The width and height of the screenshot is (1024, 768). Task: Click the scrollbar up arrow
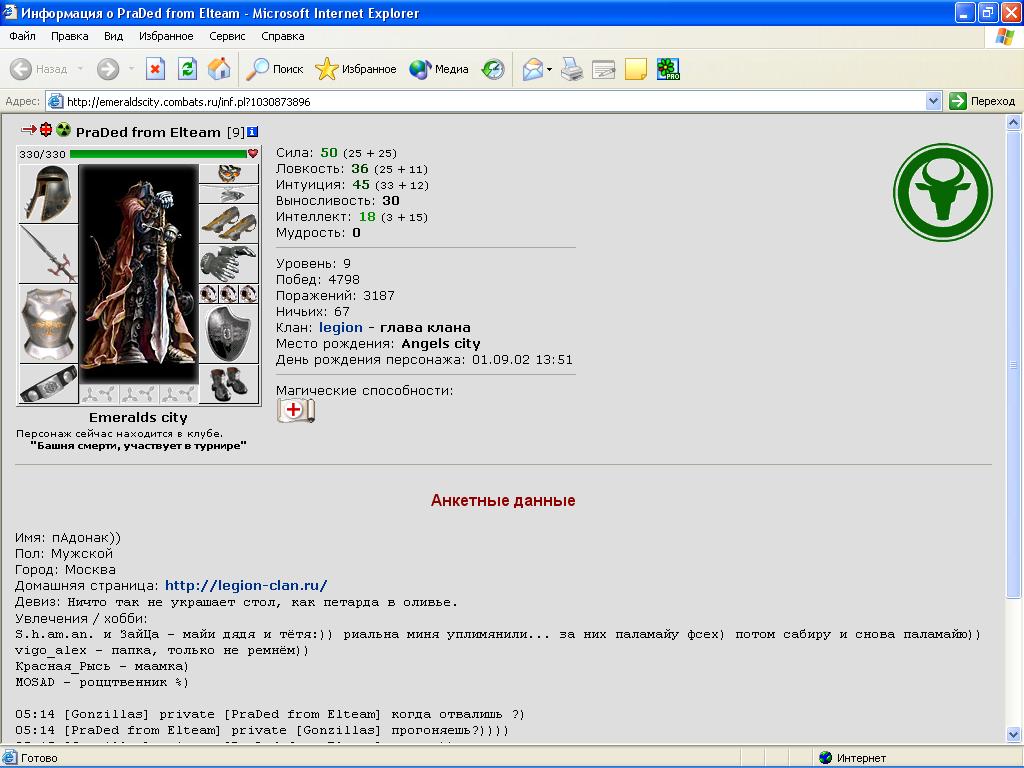click(x=1014, y=122)
